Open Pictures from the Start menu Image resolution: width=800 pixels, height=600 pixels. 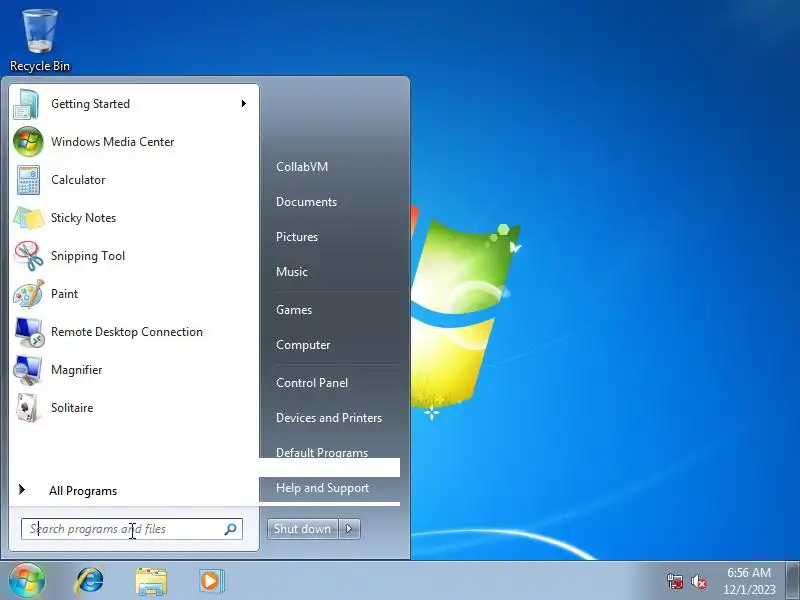[x=297, y=237]
